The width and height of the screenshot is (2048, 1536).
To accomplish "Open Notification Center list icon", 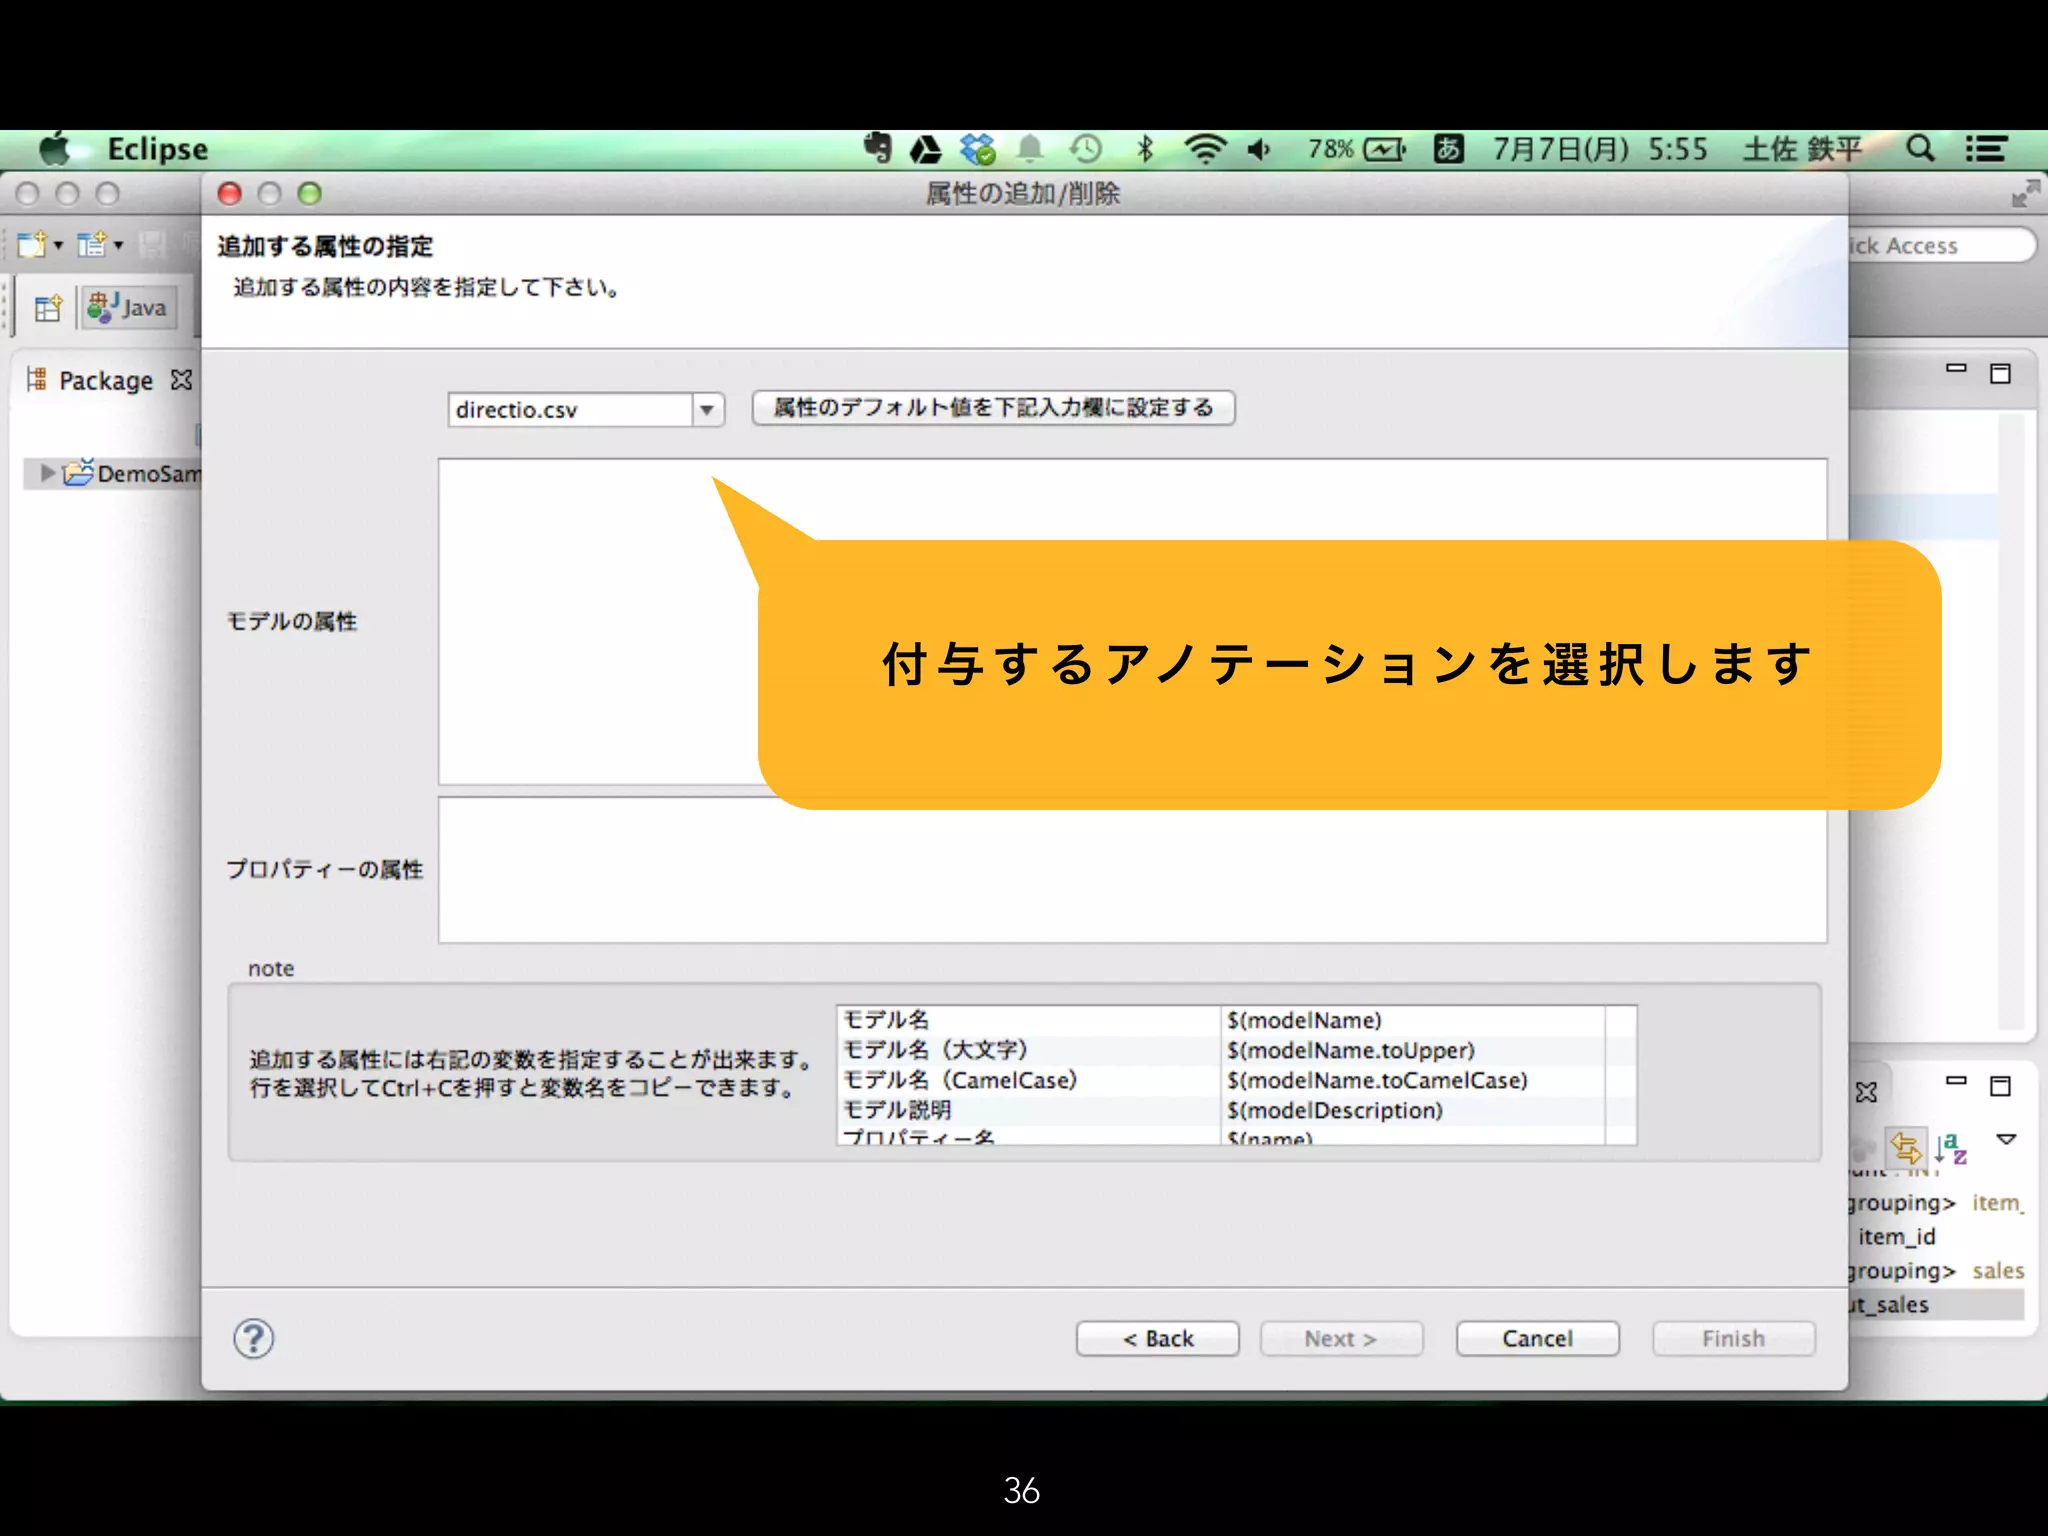I will [x=1985, y=149].
